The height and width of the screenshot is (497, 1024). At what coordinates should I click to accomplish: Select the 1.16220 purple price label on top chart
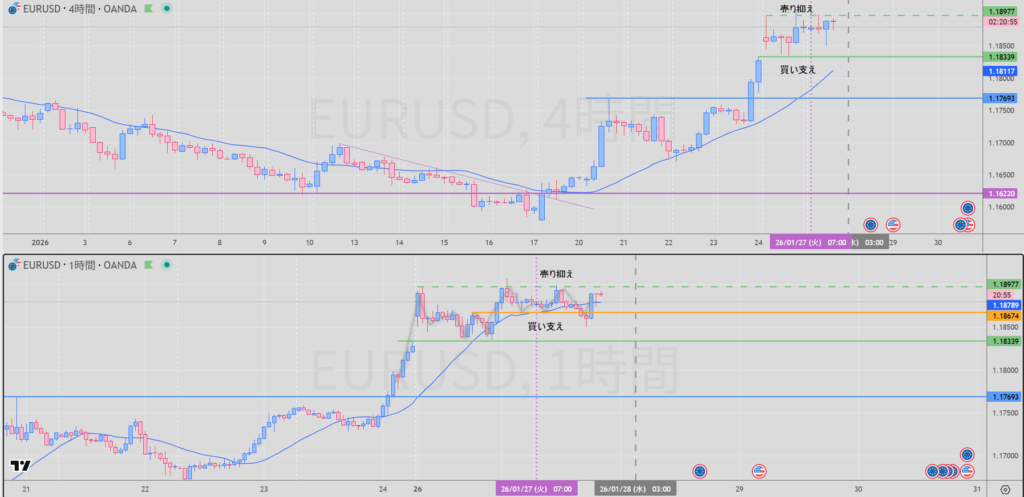[1001, 193]
